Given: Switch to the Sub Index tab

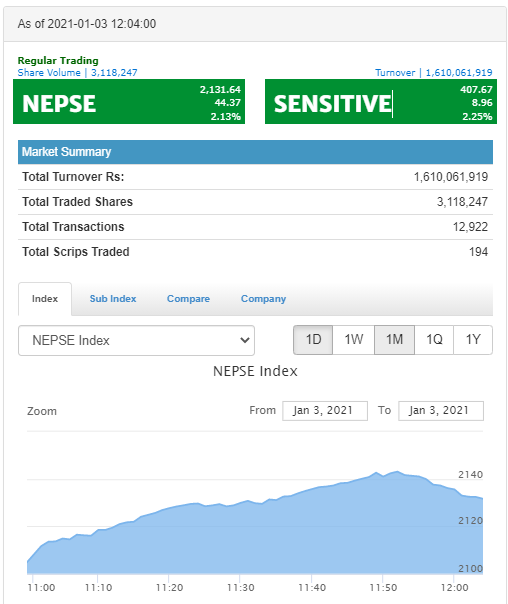Looking at the screenshot, I should 113,299.
